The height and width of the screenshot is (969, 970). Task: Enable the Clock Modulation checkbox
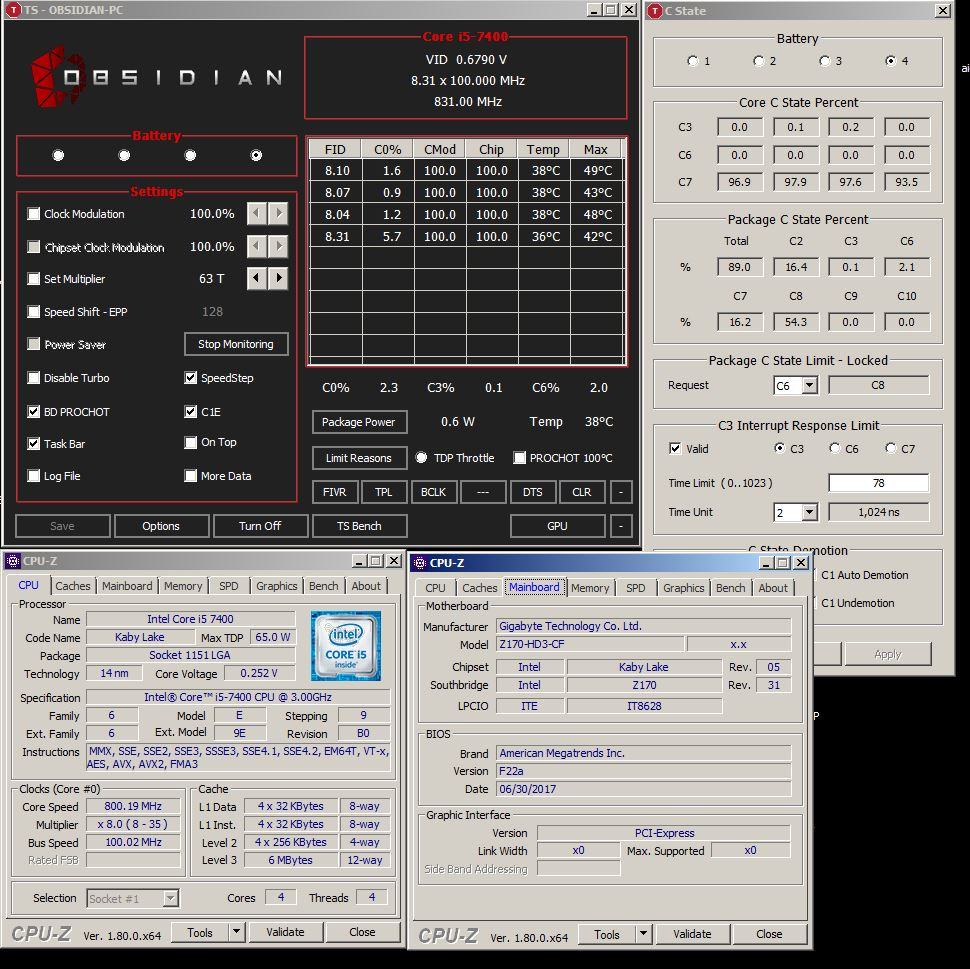click(34, 214)
